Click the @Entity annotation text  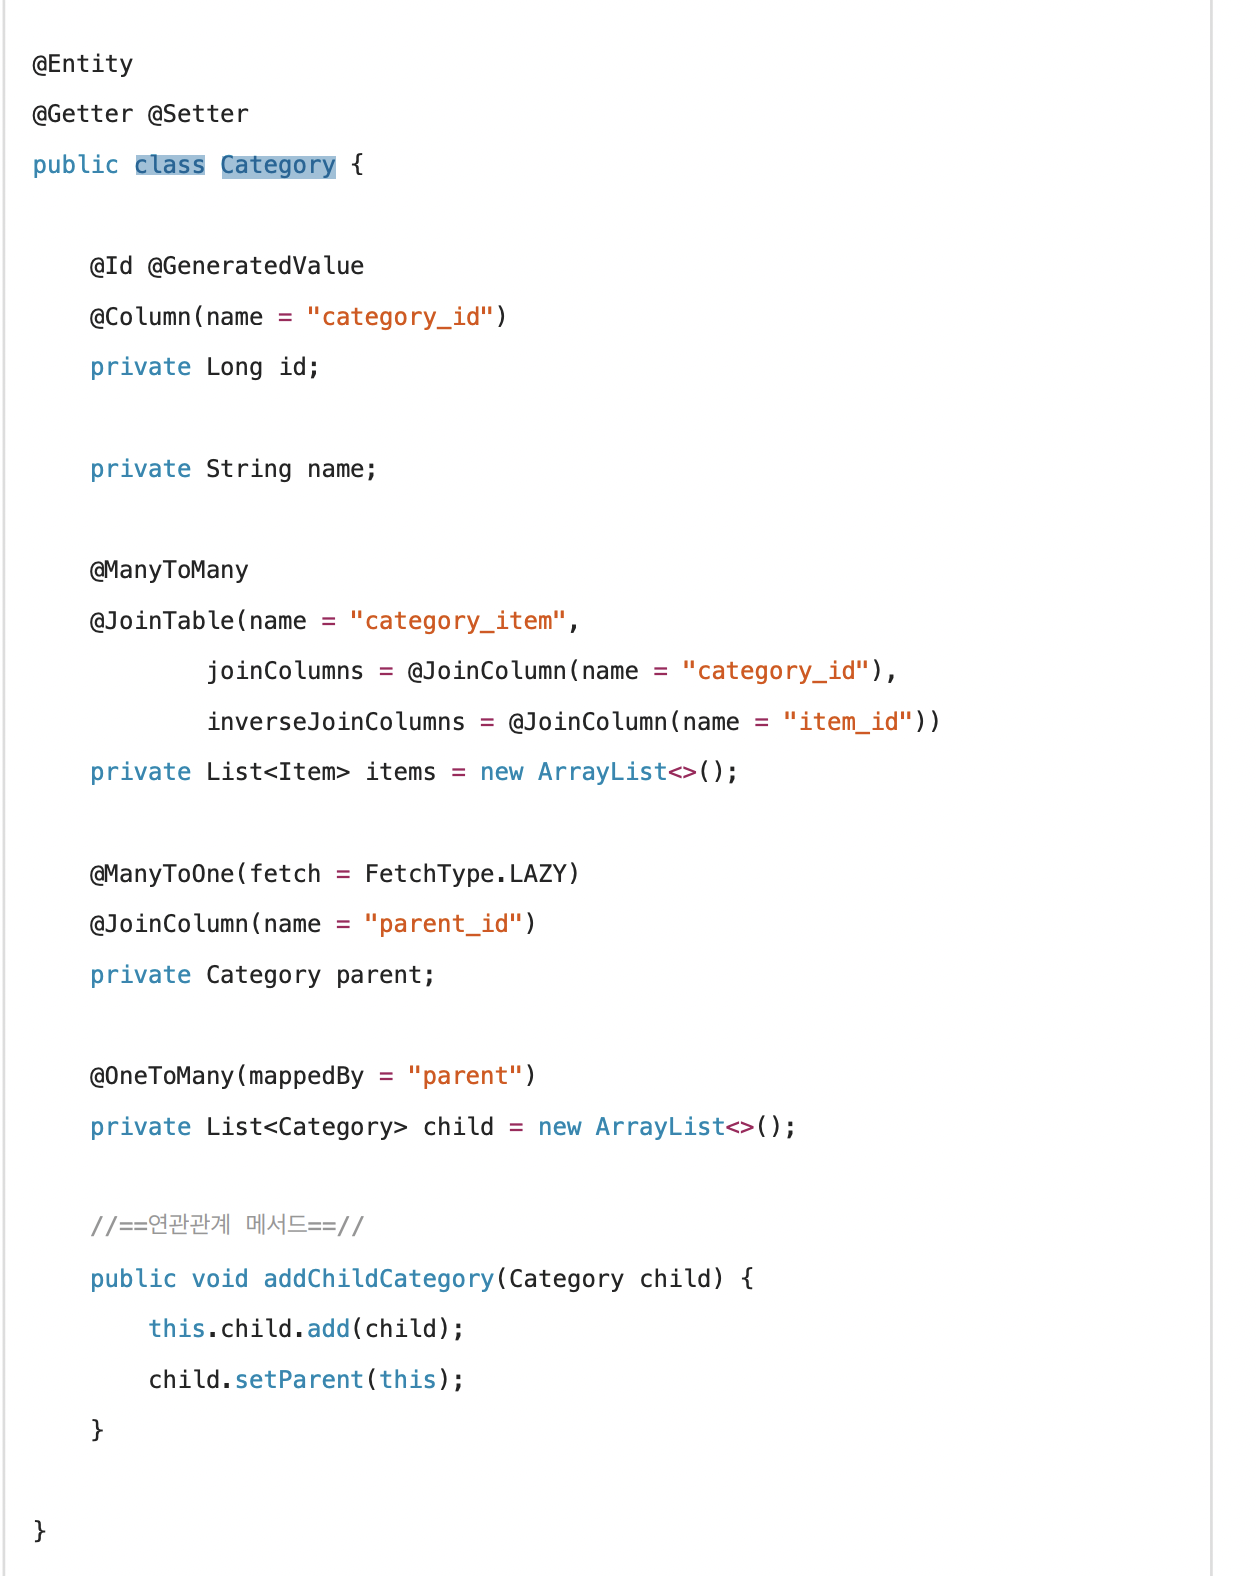coord(83,64)
